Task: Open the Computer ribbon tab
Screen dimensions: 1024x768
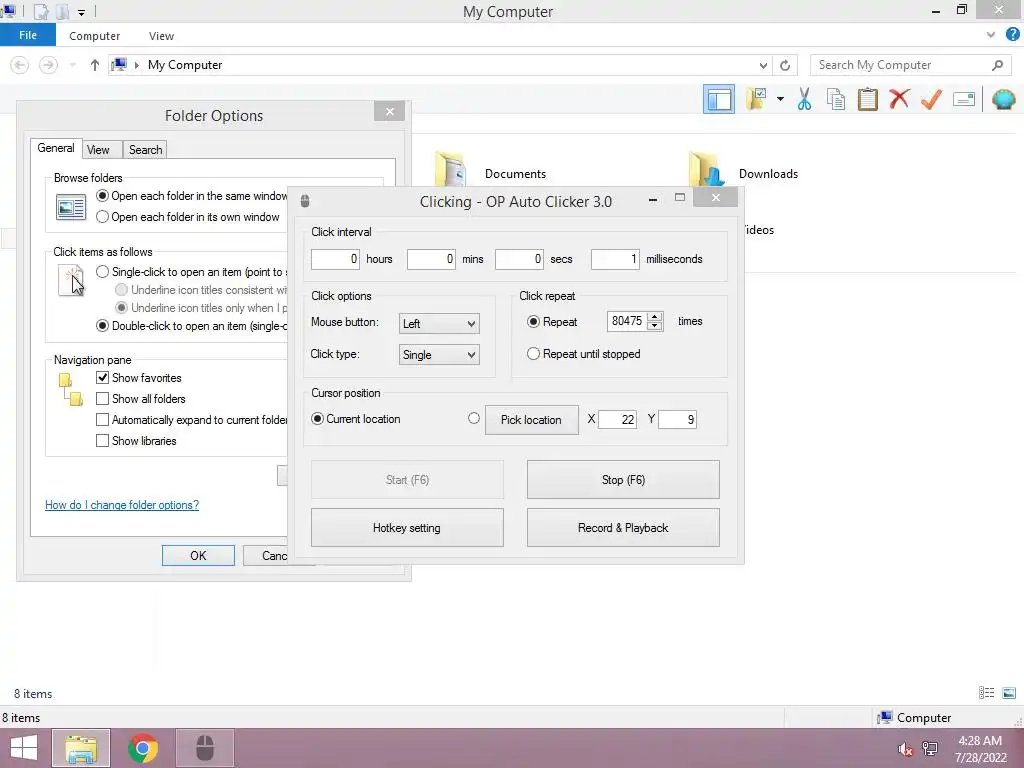Action: [94, 36]
